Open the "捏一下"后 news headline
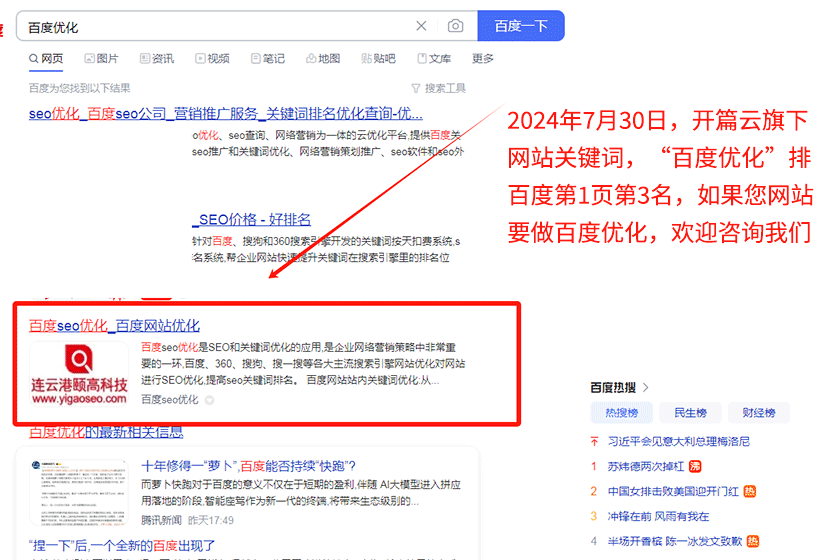Screen dimensions: 820x560 click(x=122, y=546)
